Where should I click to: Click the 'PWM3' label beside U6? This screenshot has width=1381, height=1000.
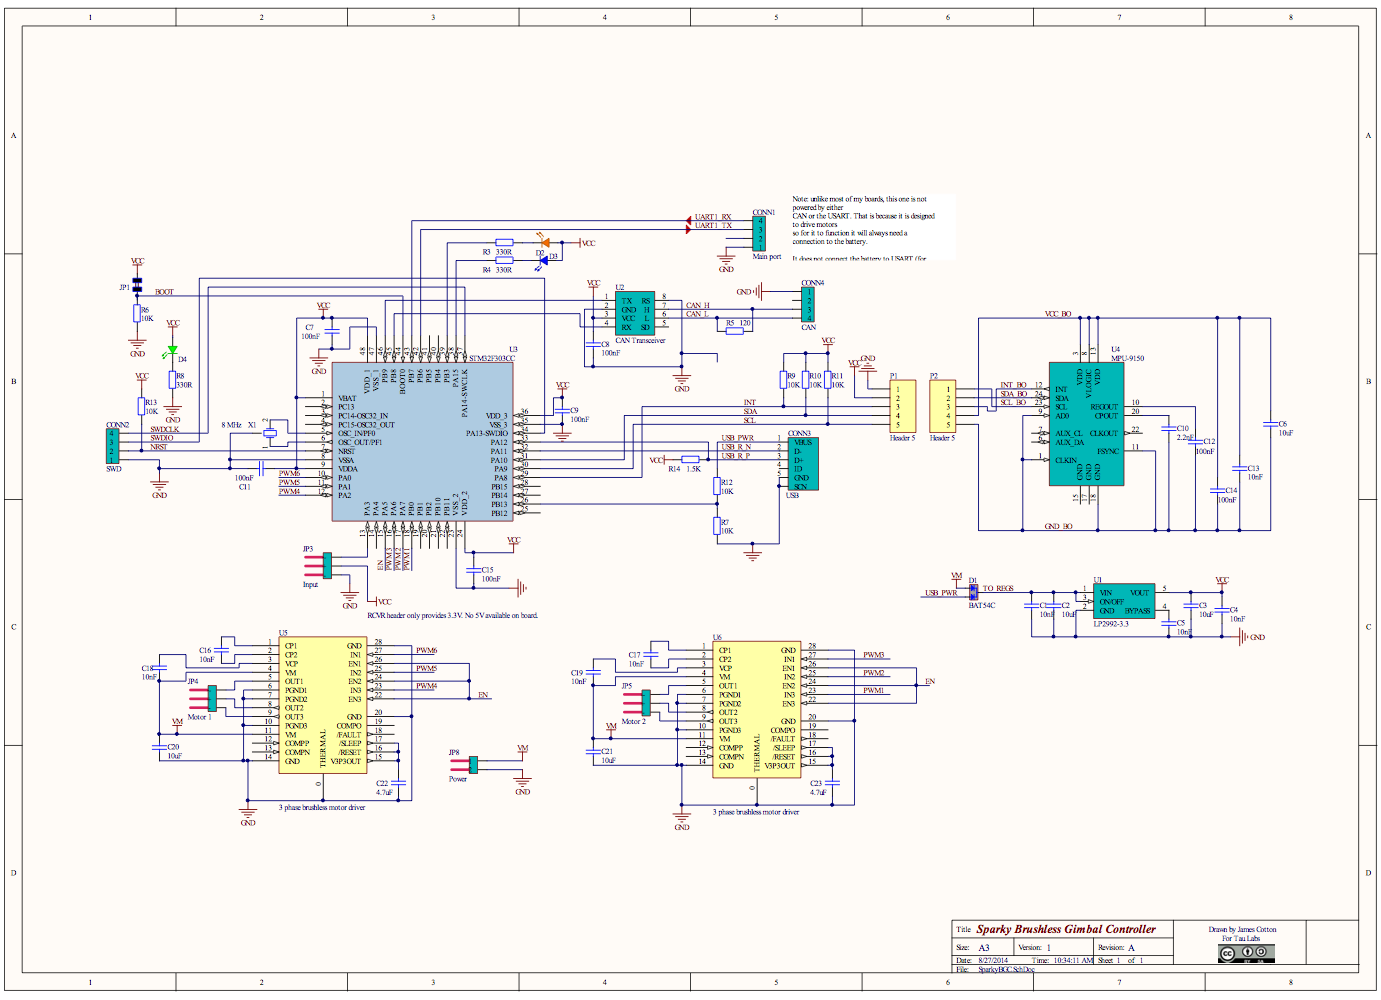click(x=874, y=656)
